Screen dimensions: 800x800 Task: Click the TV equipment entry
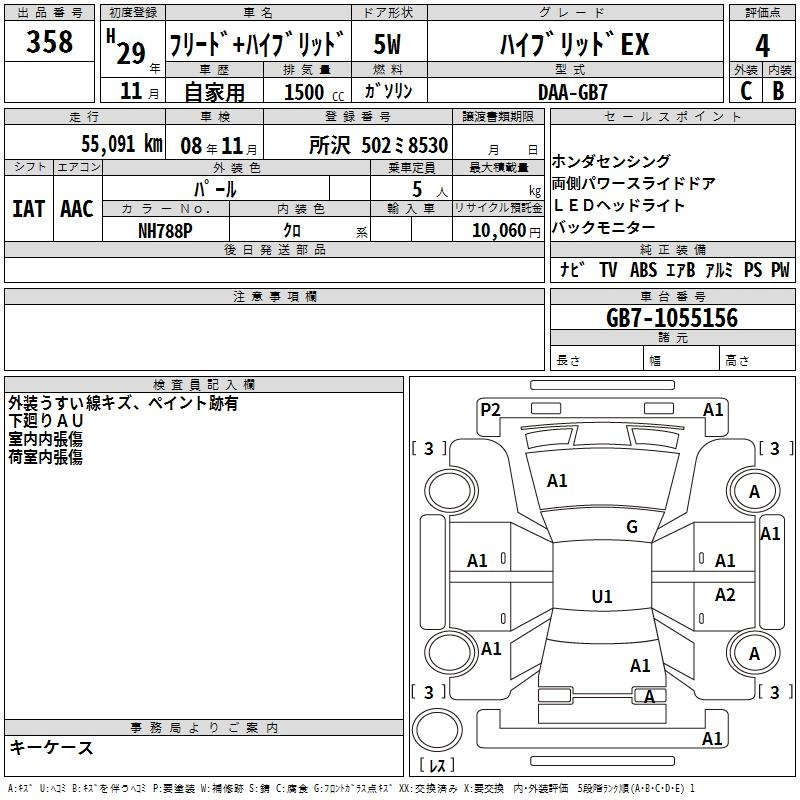pos(608,269)
